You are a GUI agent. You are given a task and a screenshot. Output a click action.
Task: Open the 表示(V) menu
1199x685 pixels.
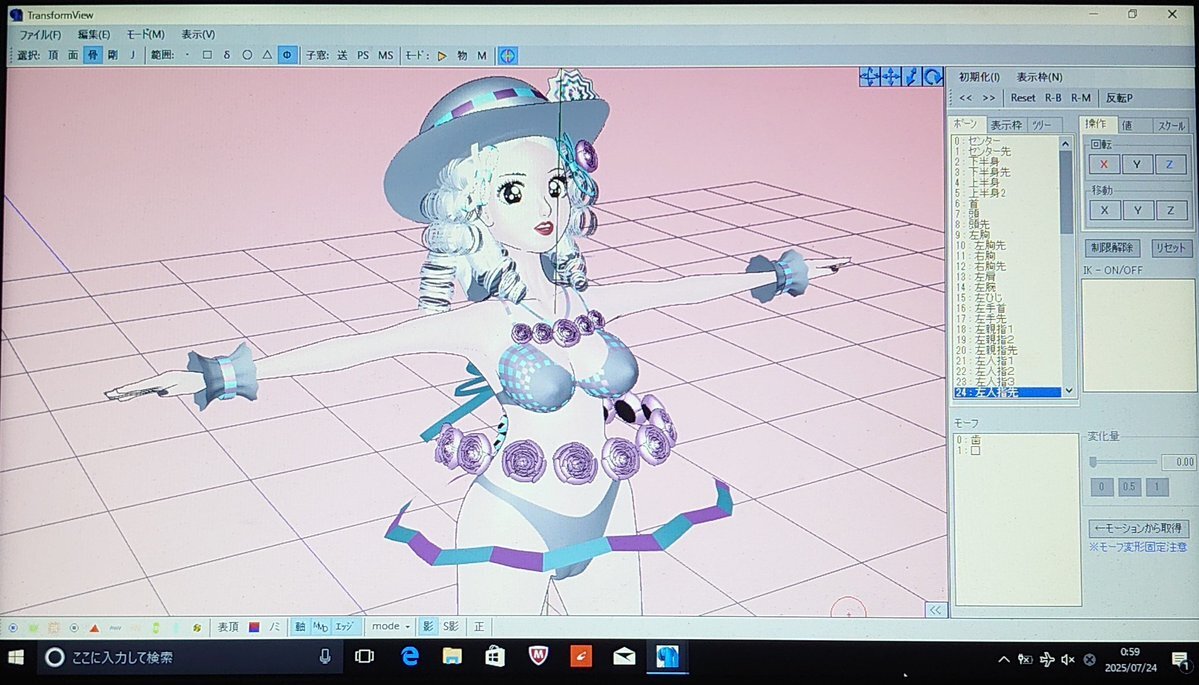coord(198,34)
